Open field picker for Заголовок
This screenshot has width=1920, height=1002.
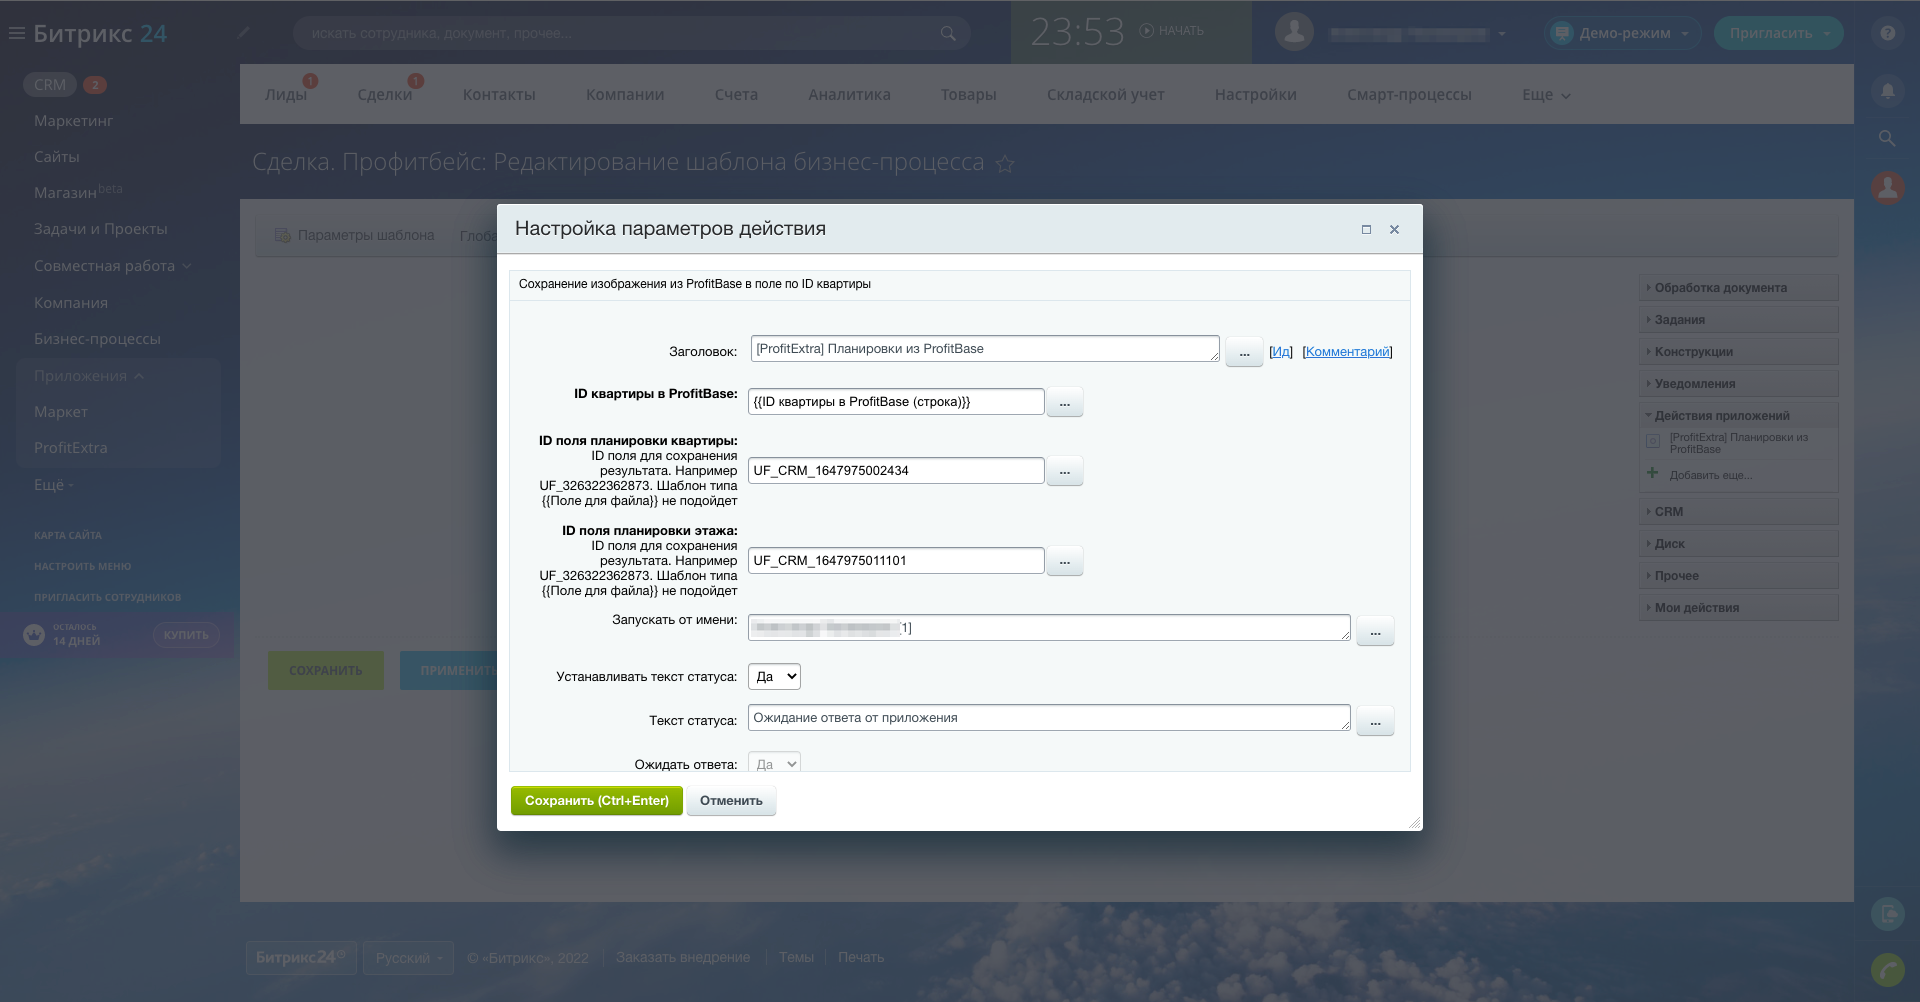click(1244, 353)
